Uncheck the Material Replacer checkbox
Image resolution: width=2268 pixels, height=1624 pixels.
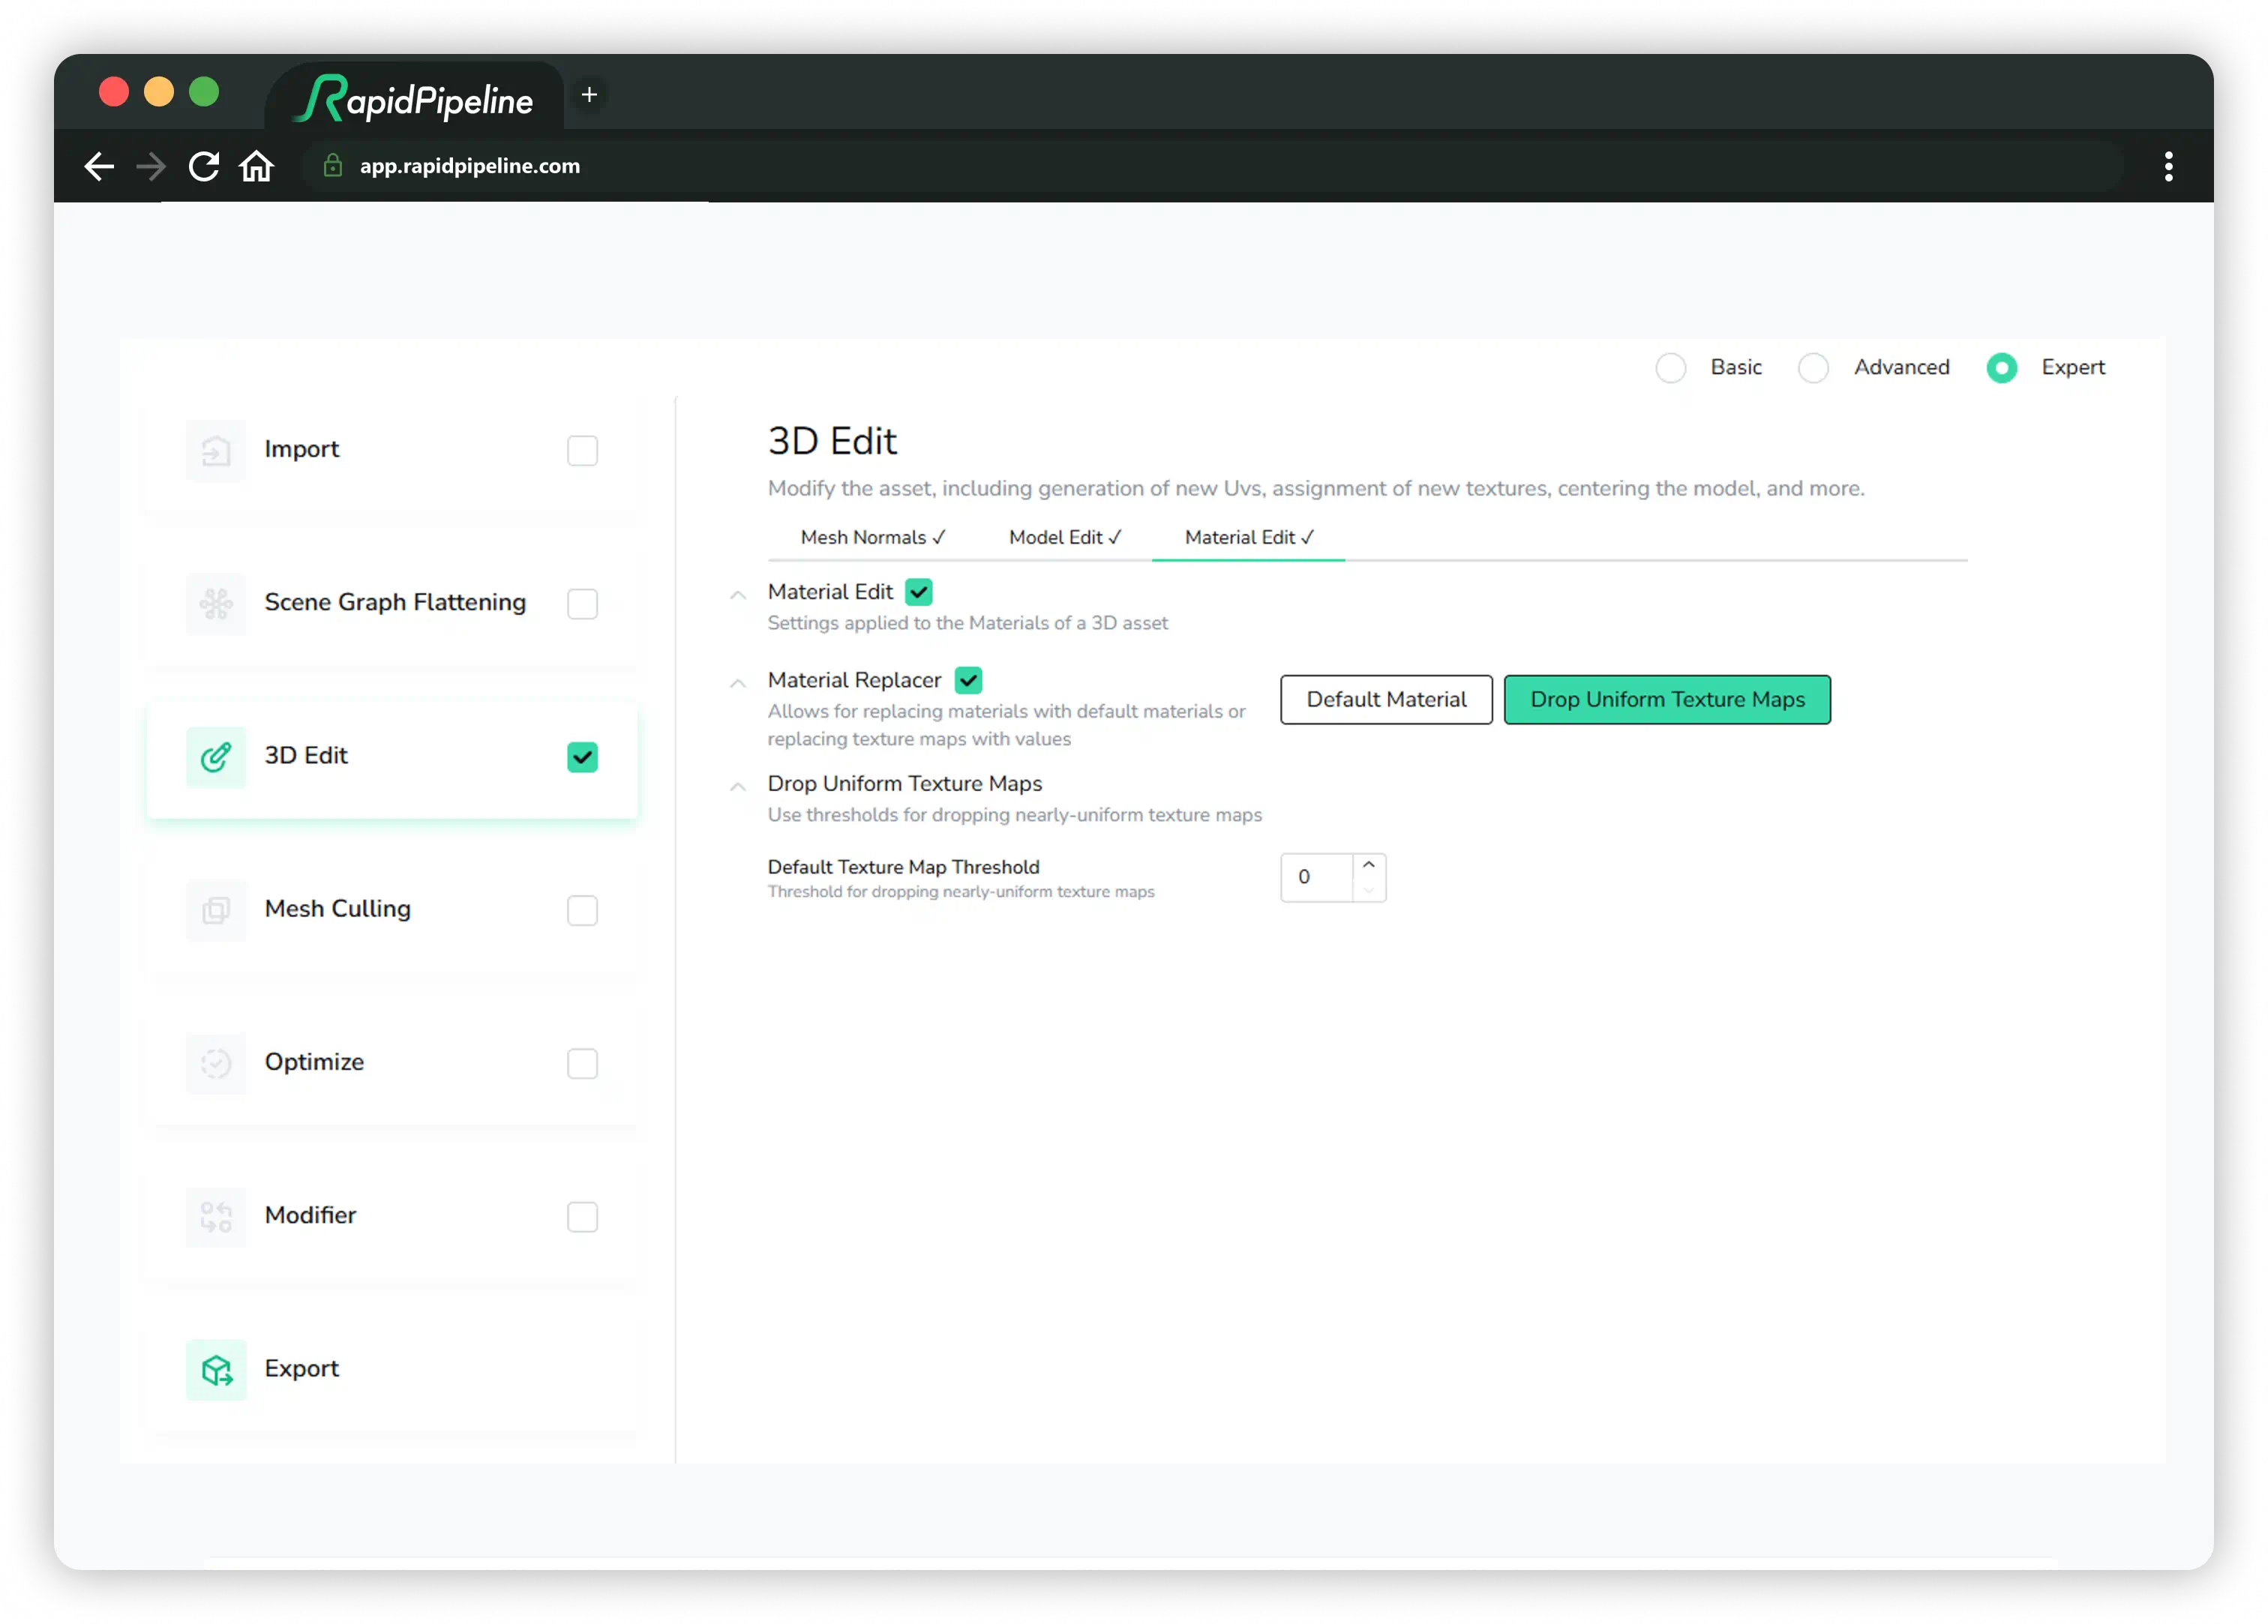pyautogui.click(x=968, y=680)
